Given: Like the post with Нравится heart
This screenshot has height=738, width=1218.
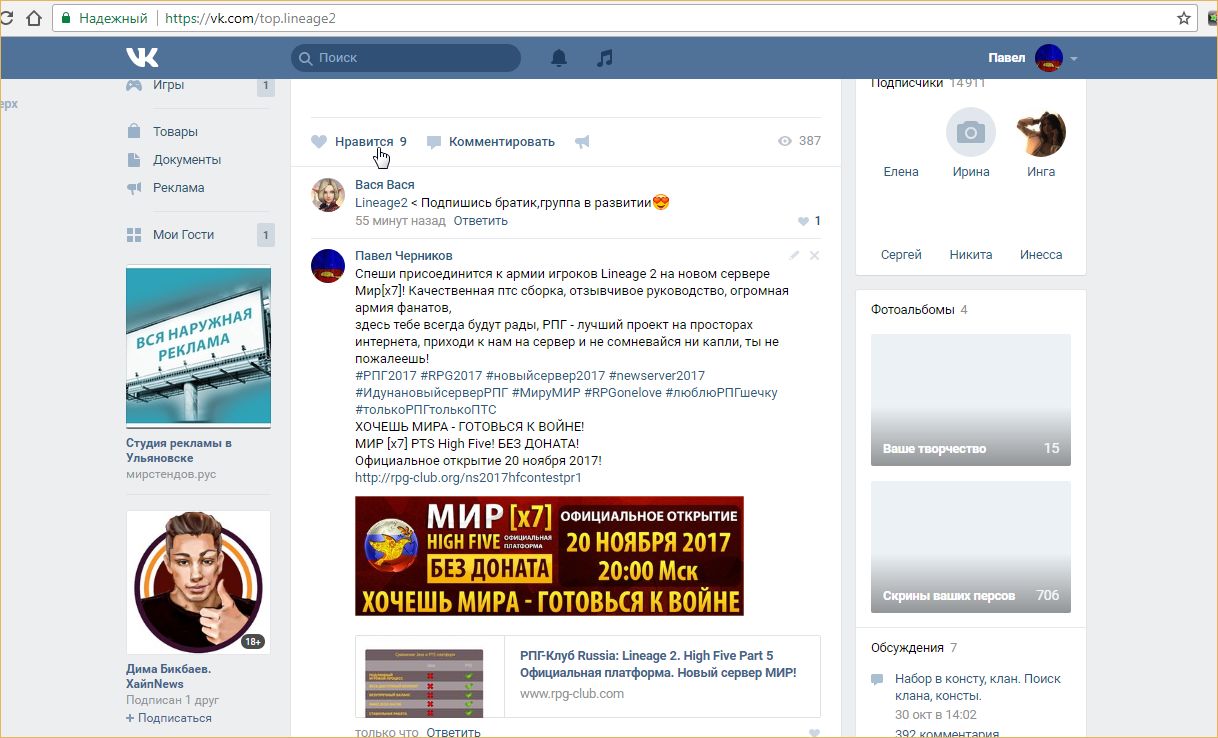Looking at the screenshot, I should (x=319, y=142).
